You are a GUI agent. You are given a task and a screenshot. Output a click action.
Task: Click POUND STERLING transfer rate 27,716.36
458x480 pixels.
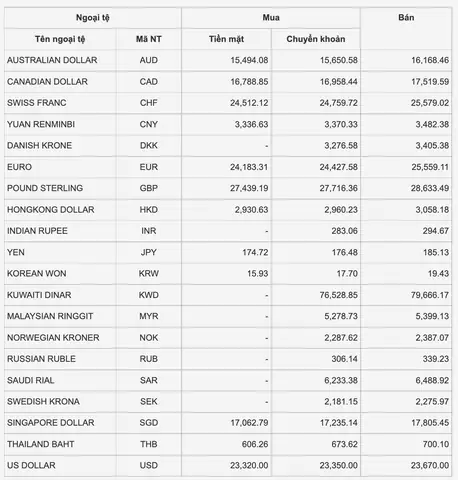click(x=339, y=188)
